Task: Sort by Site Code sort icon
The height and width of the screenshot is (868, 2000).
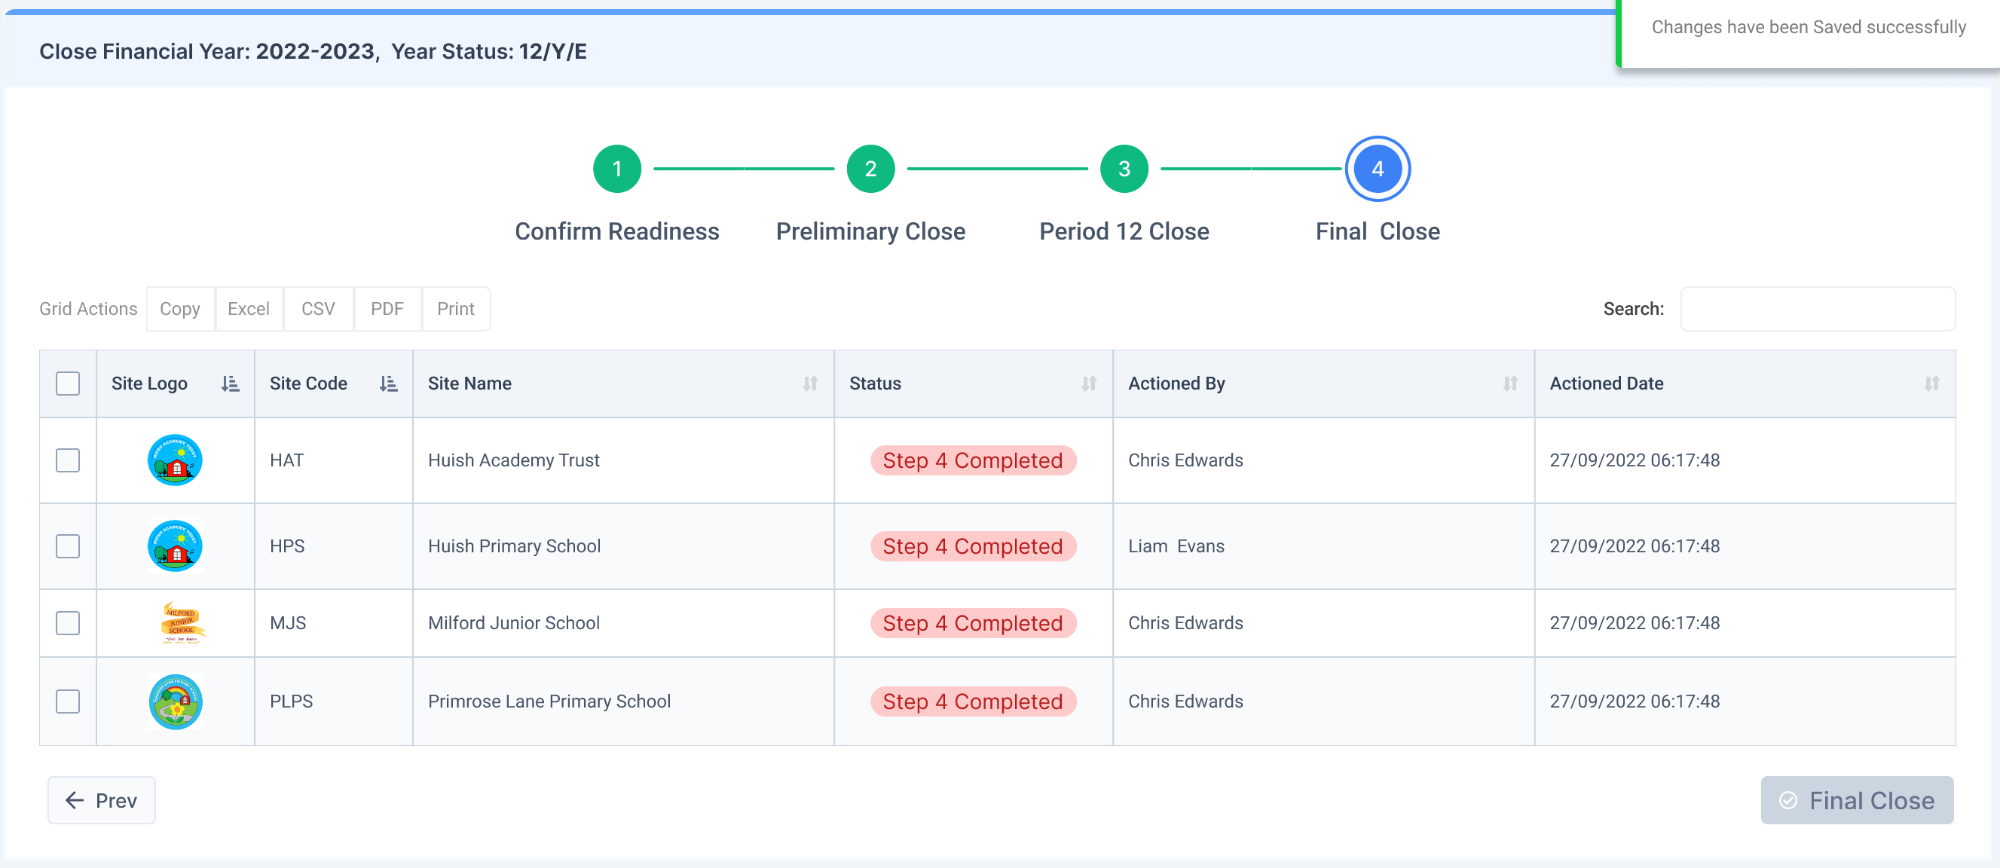Action: click(388, 384)
